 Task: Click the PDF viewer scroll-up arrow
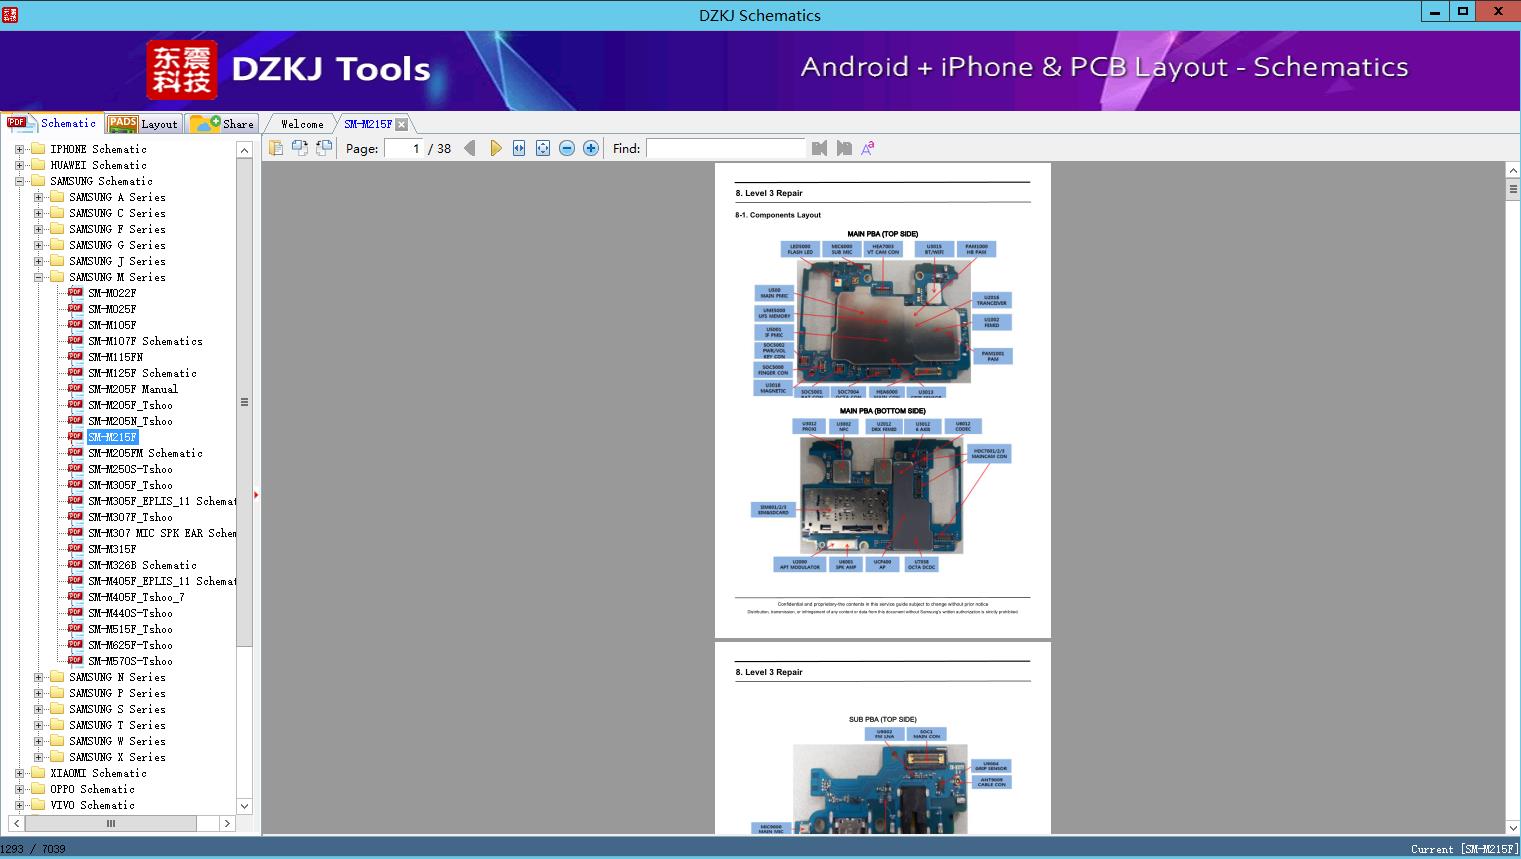pyautogui.click(x=1513, y=170)
